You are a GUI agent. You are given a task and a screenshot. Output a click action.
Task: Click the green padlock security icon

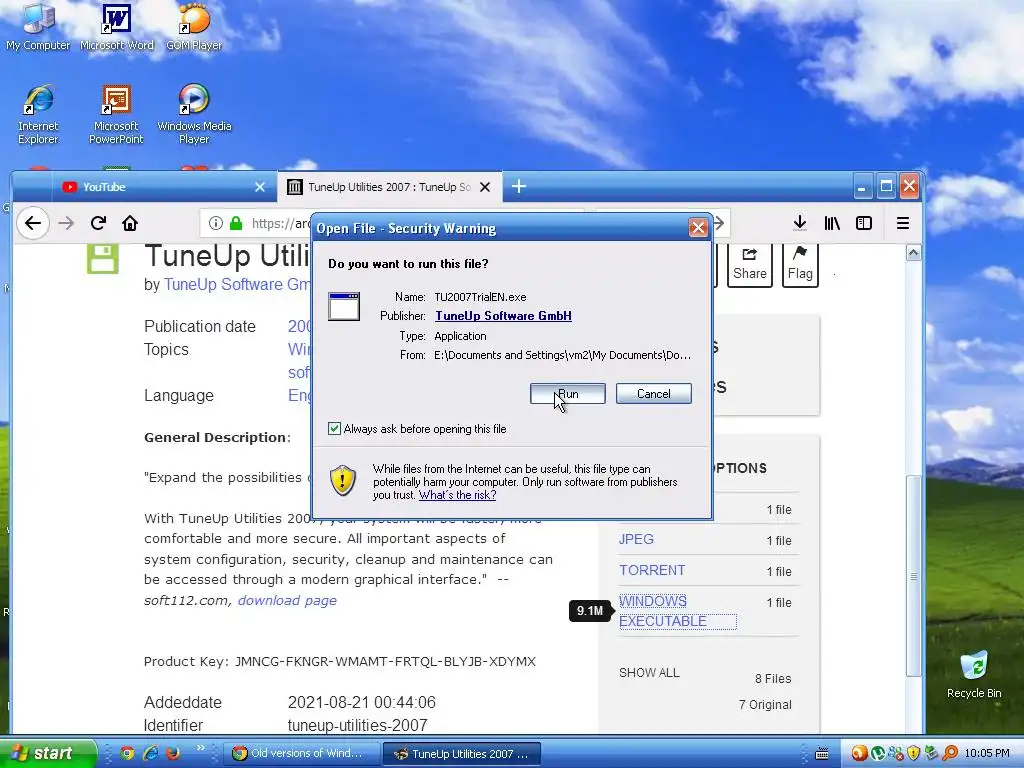236,223
